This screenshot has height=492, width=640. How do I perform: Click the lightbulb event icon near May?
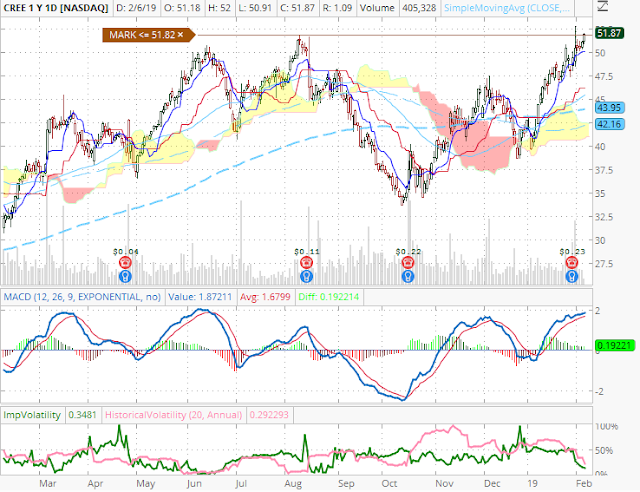click(126, 276)
